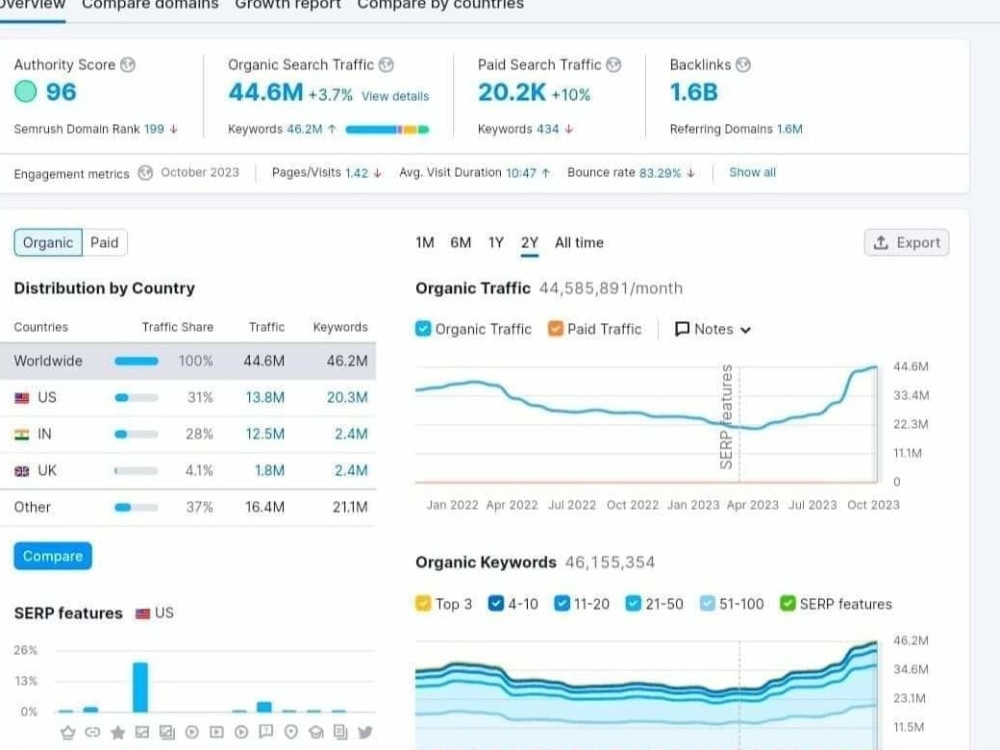Click IN traffic value 12.5M
The image size is (1000, 750).
pyautogui.click(x=265, y=435)
